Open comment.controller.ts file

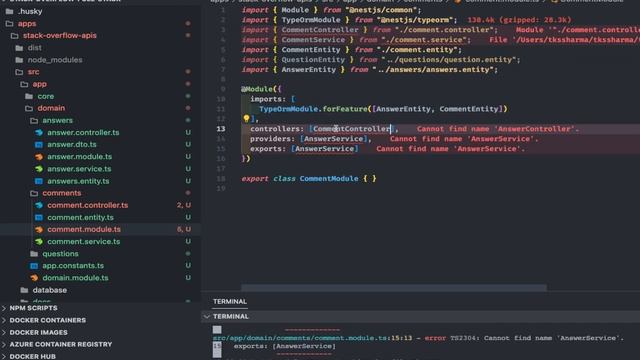click(88, 205)
